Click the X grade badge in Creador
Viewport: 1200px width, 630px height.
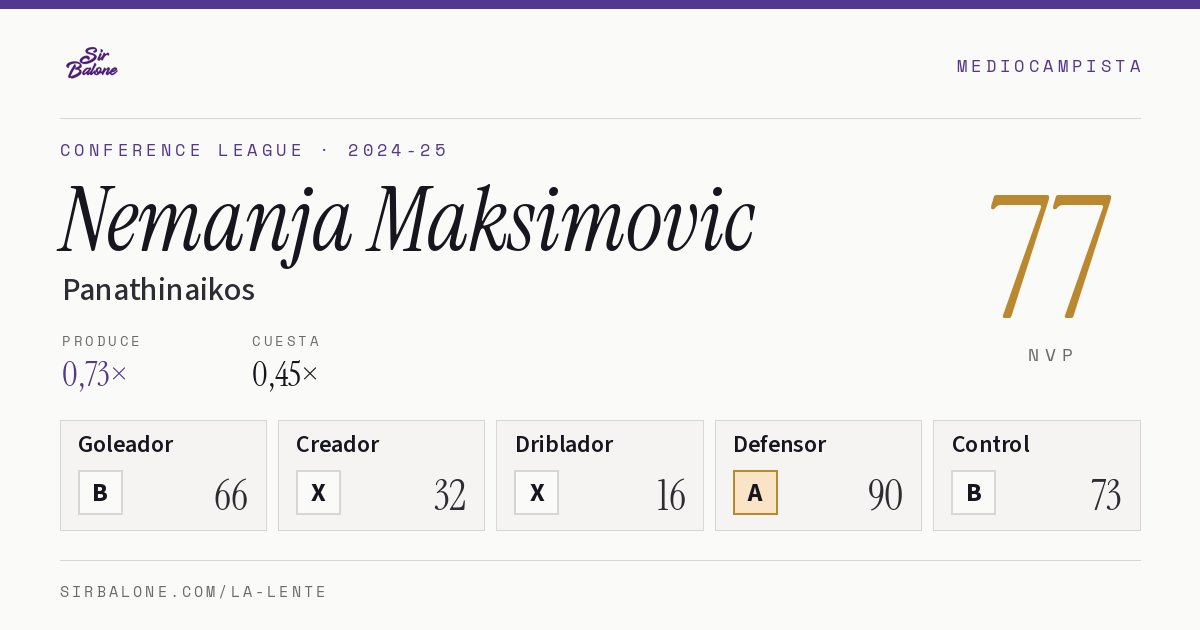(x=318, y=492)
